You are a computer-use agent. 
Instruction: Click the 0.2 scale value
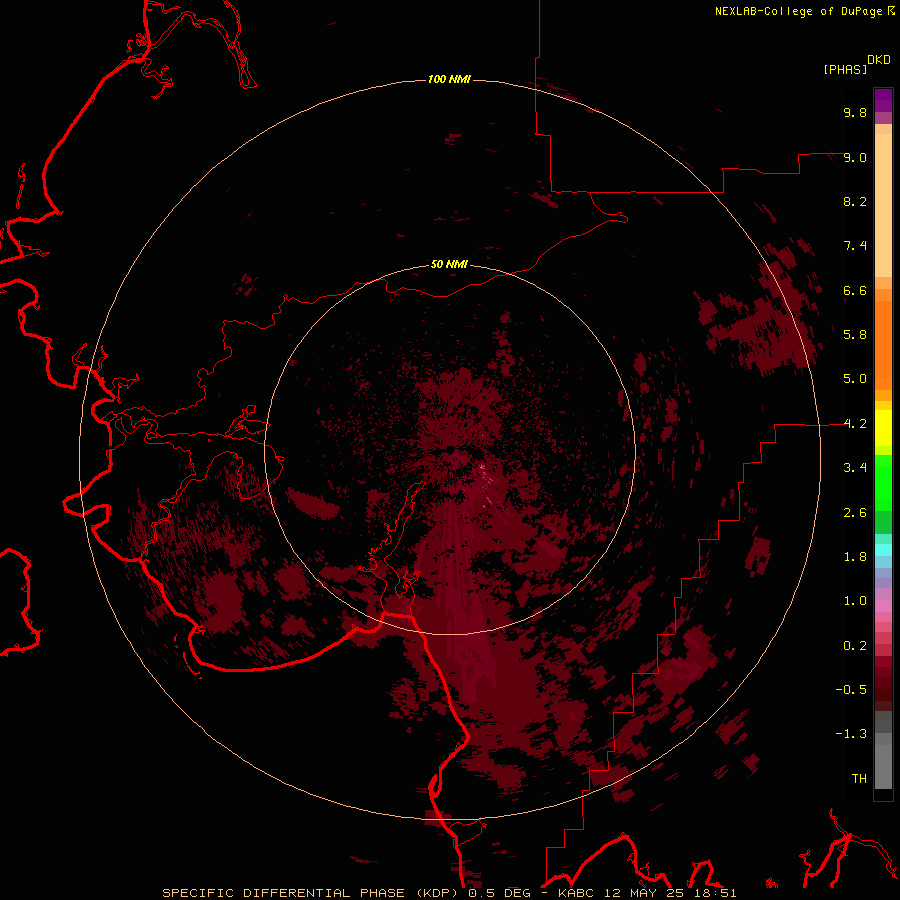(x=855, y=646)
